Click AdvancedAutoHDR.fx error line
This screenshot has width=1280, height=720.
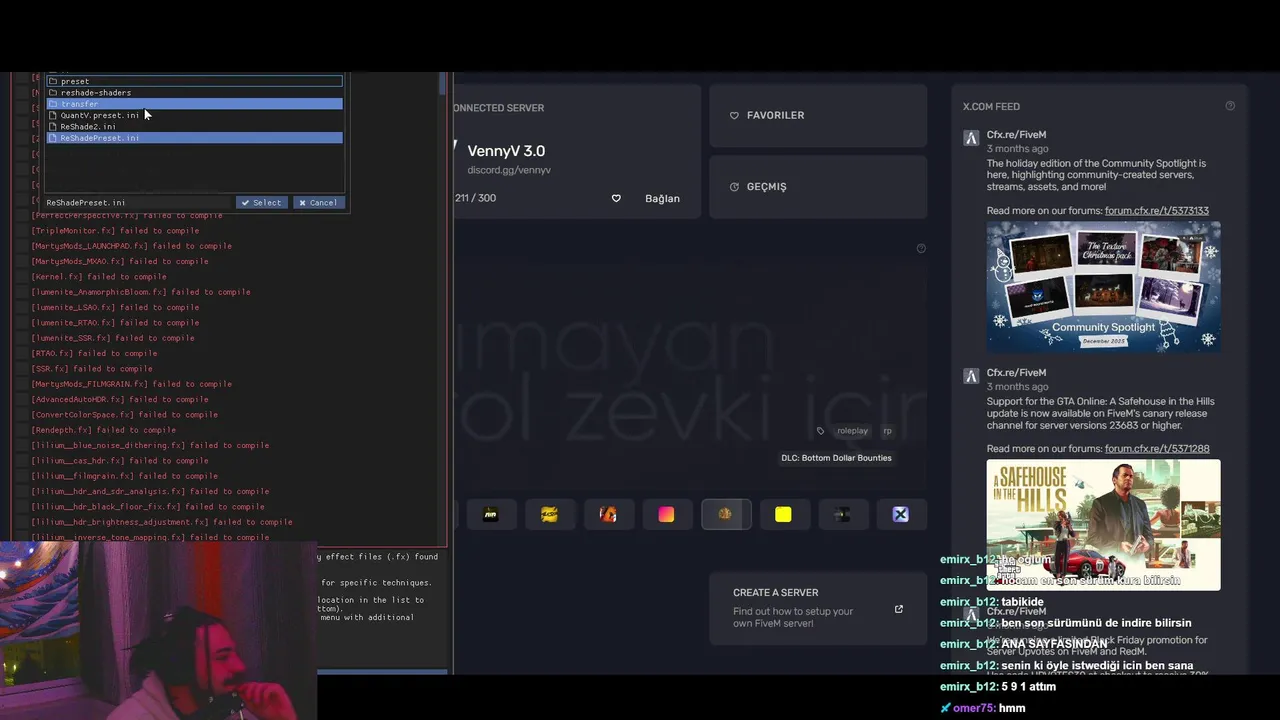coord(120,399)
